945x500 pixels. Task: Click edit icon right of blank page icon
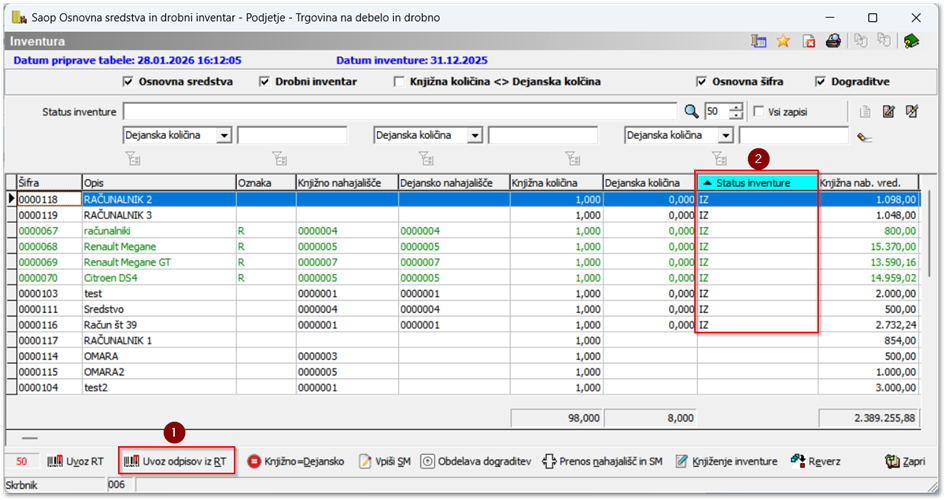coord(888,111)
